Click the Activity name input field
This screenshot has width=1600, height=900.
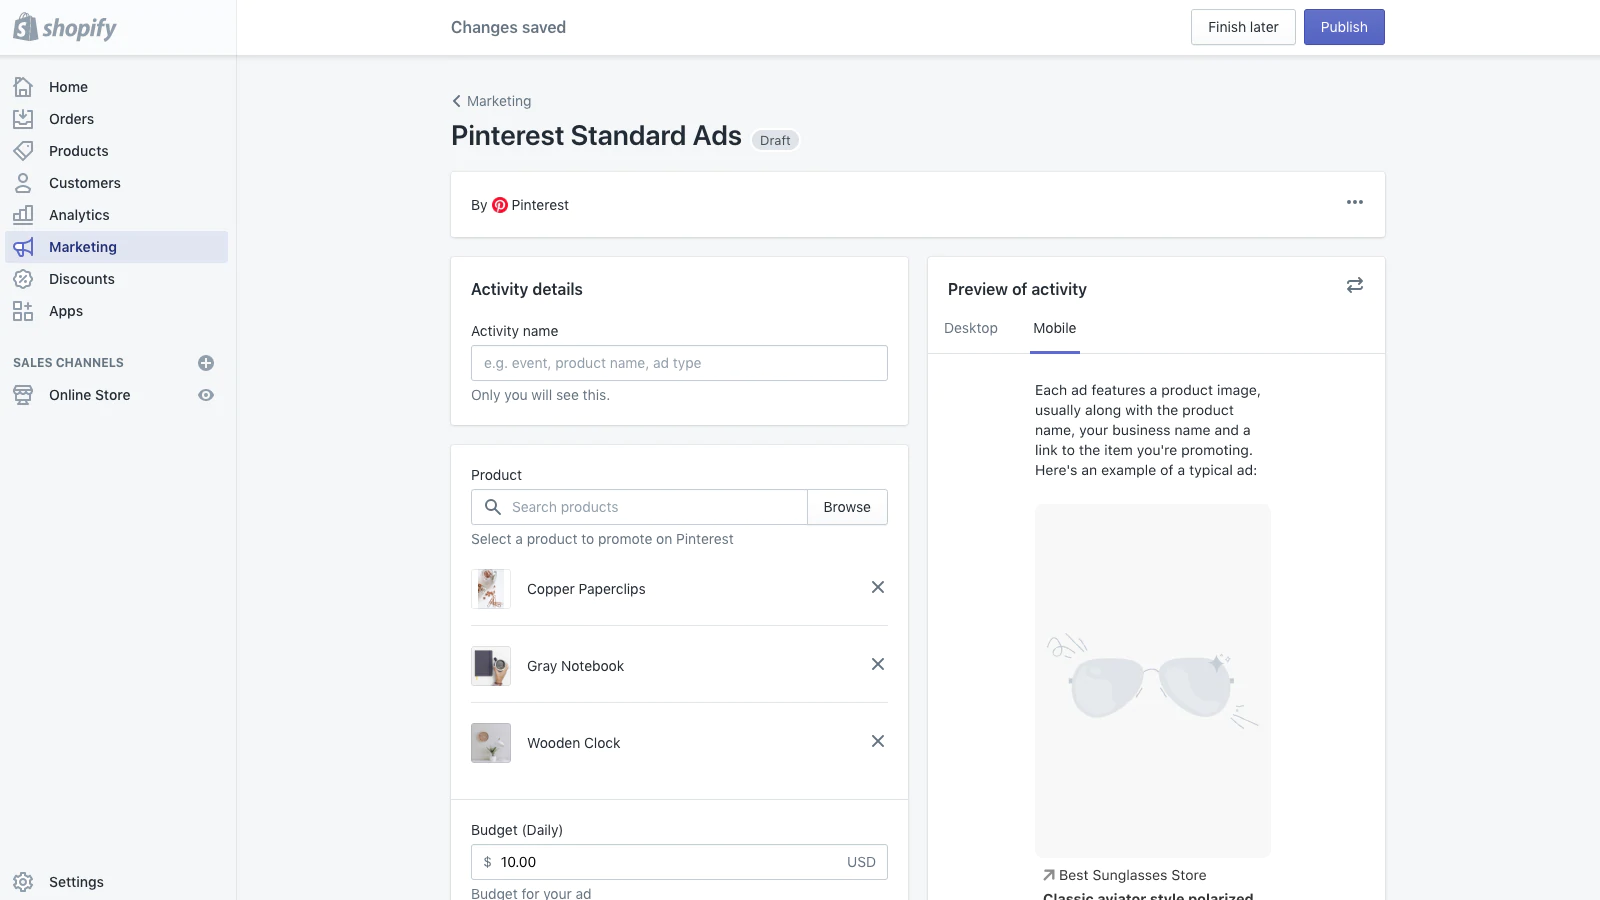tap(678, 363)
